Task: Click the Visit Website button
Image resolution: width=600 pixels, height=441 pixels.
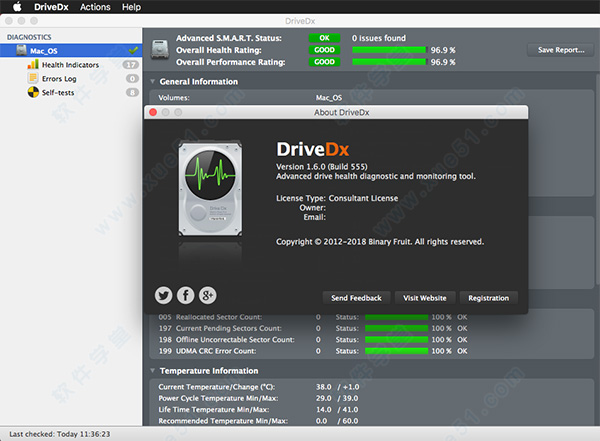Action: pyautogui.click(x=425, y=298)
